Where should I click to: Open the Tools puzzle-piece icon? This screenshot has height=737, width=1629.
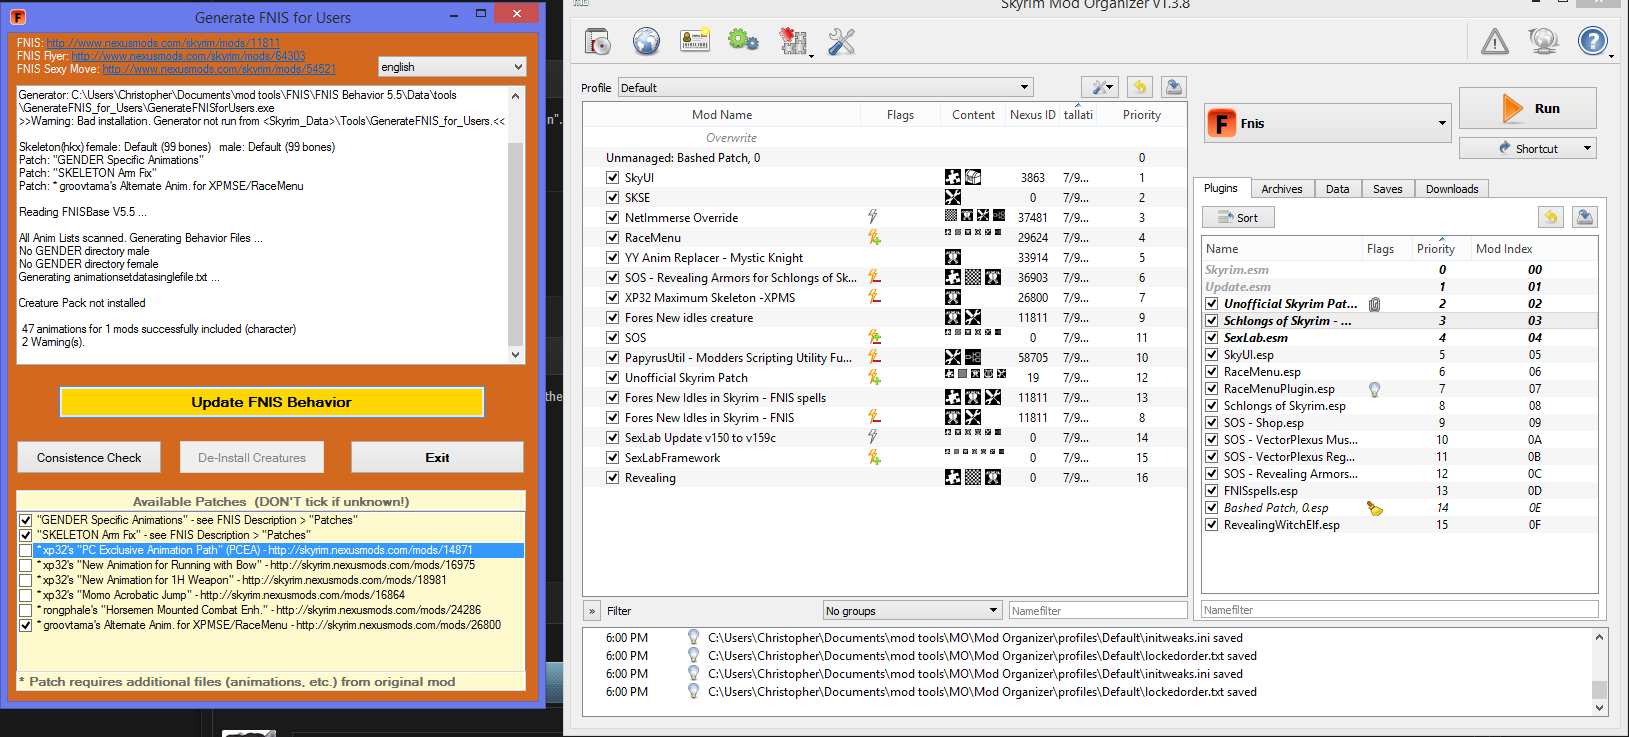793,41
